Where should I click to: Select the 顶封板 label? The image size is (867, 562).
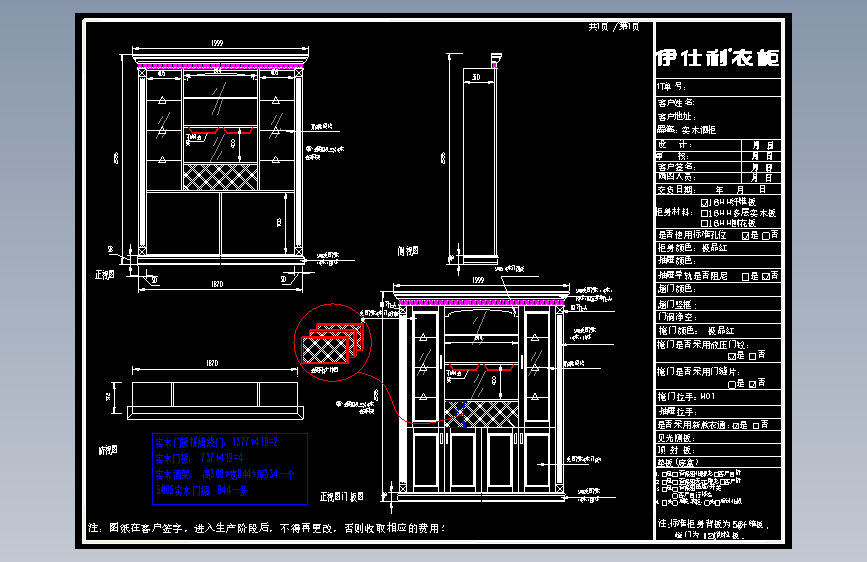[x=676, y=450]
